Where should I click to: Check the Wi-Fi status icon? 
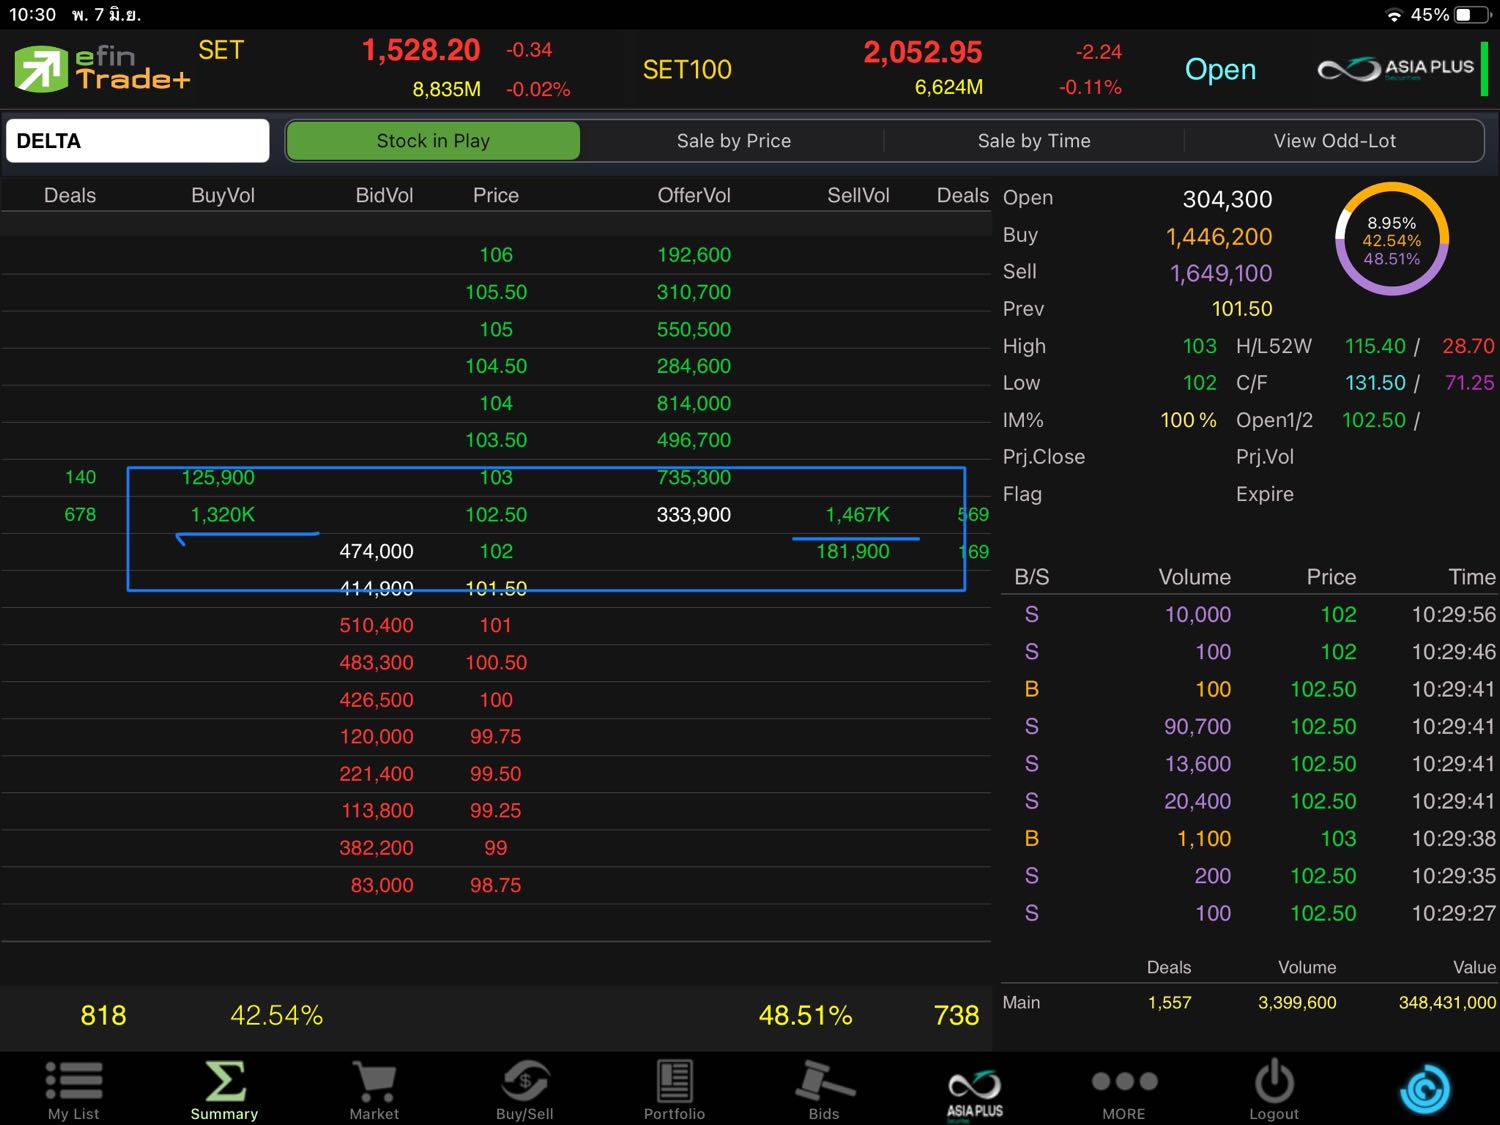pyautogui.click(x=1394, y=15)
